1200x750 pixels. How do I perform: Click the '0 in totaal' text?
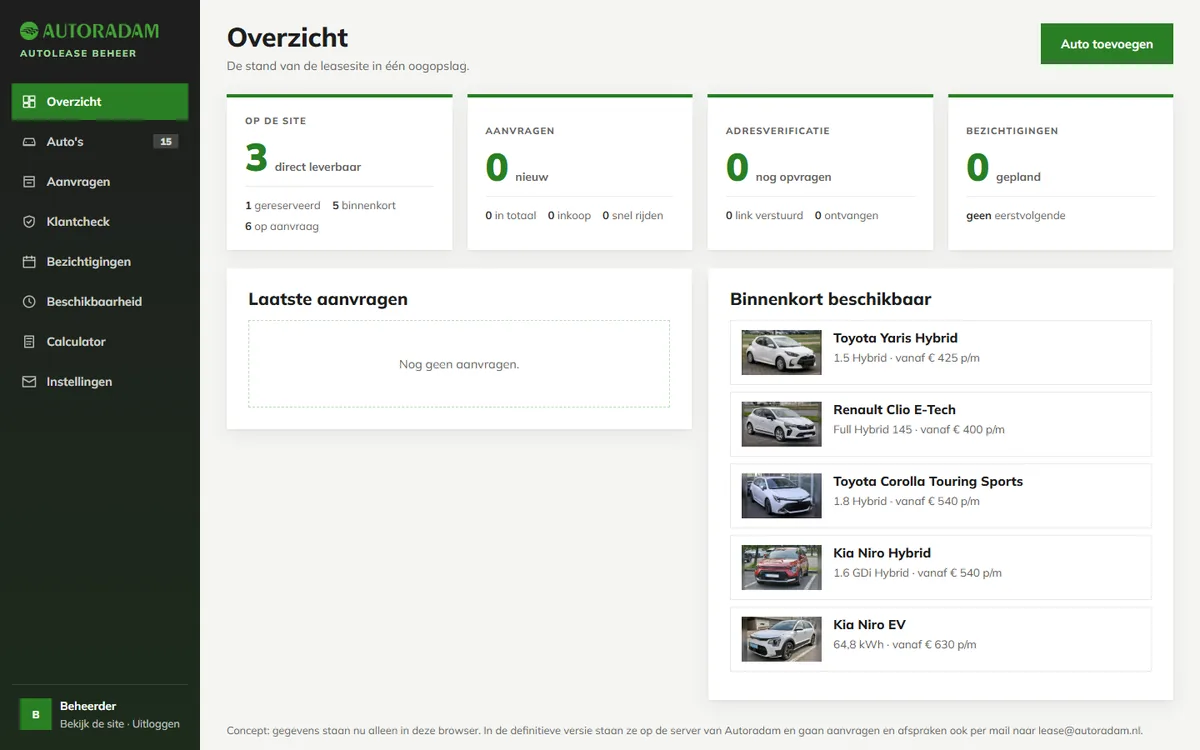tap(511, 216)
